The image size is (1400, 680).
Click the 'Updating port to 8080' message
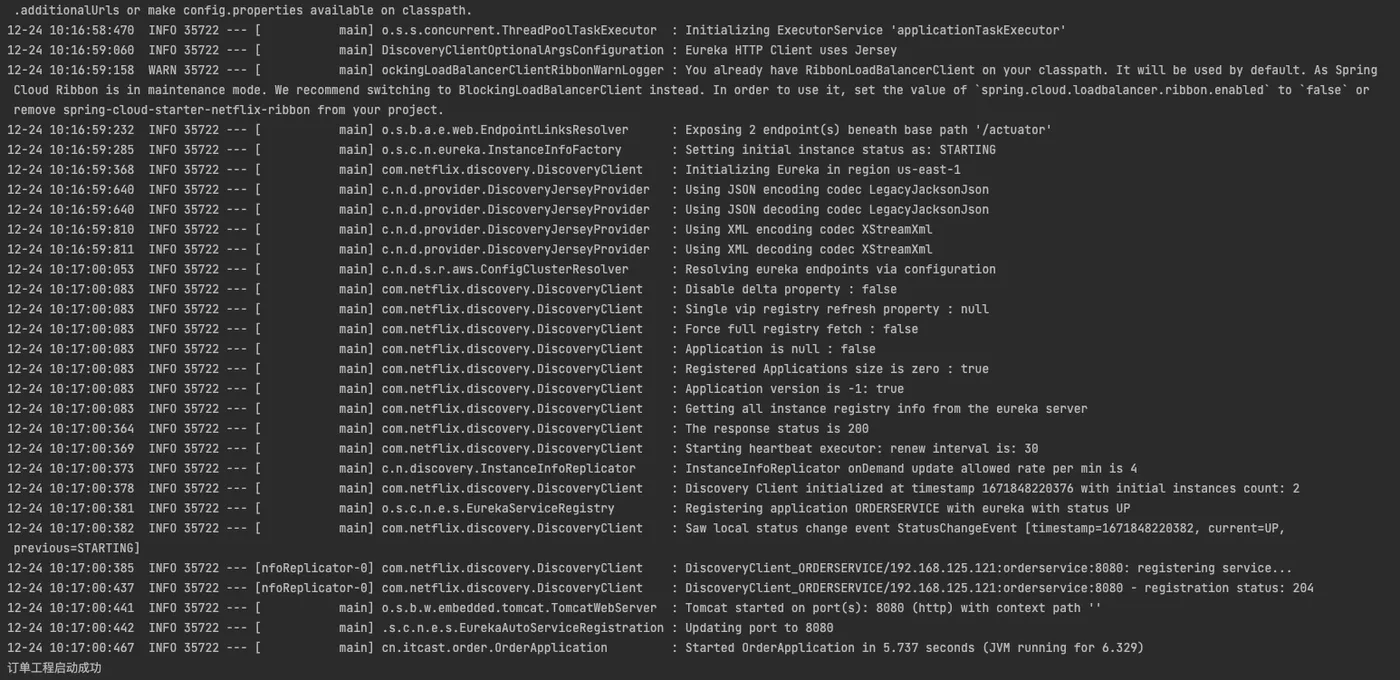coord(759,628)
